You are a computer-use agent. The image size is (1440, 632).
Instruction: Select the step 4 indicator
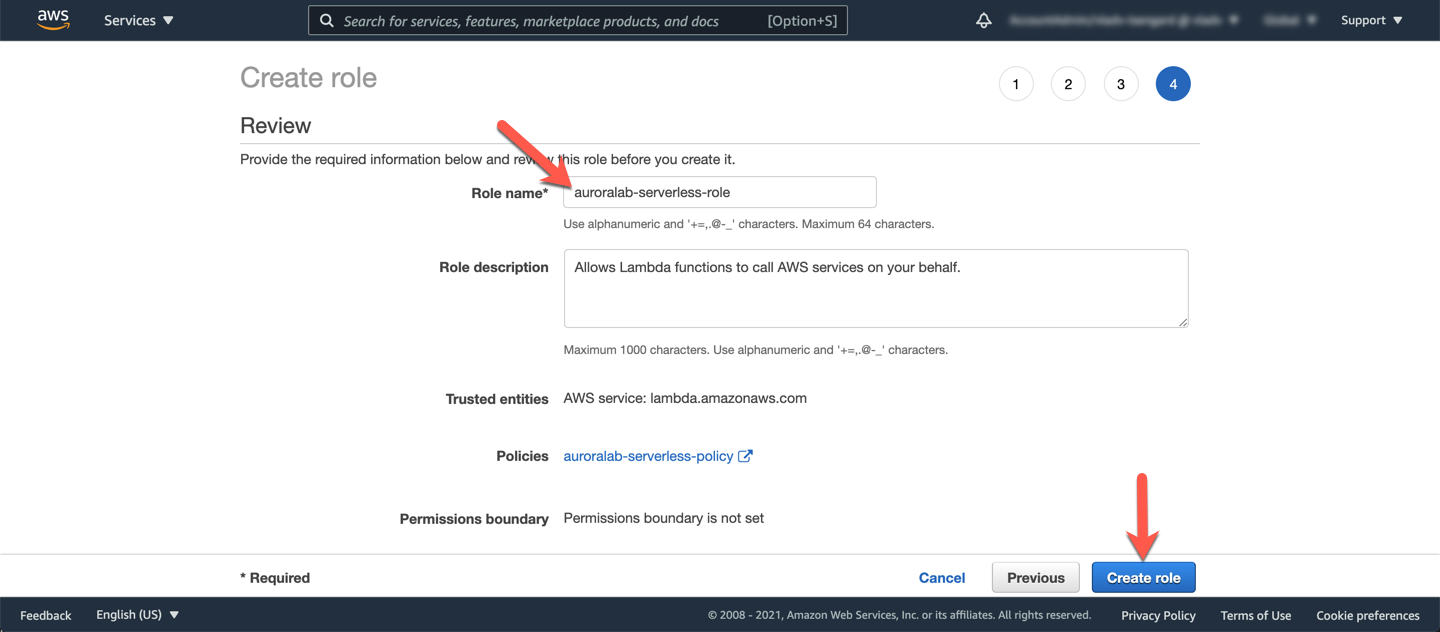(1173, 84)
